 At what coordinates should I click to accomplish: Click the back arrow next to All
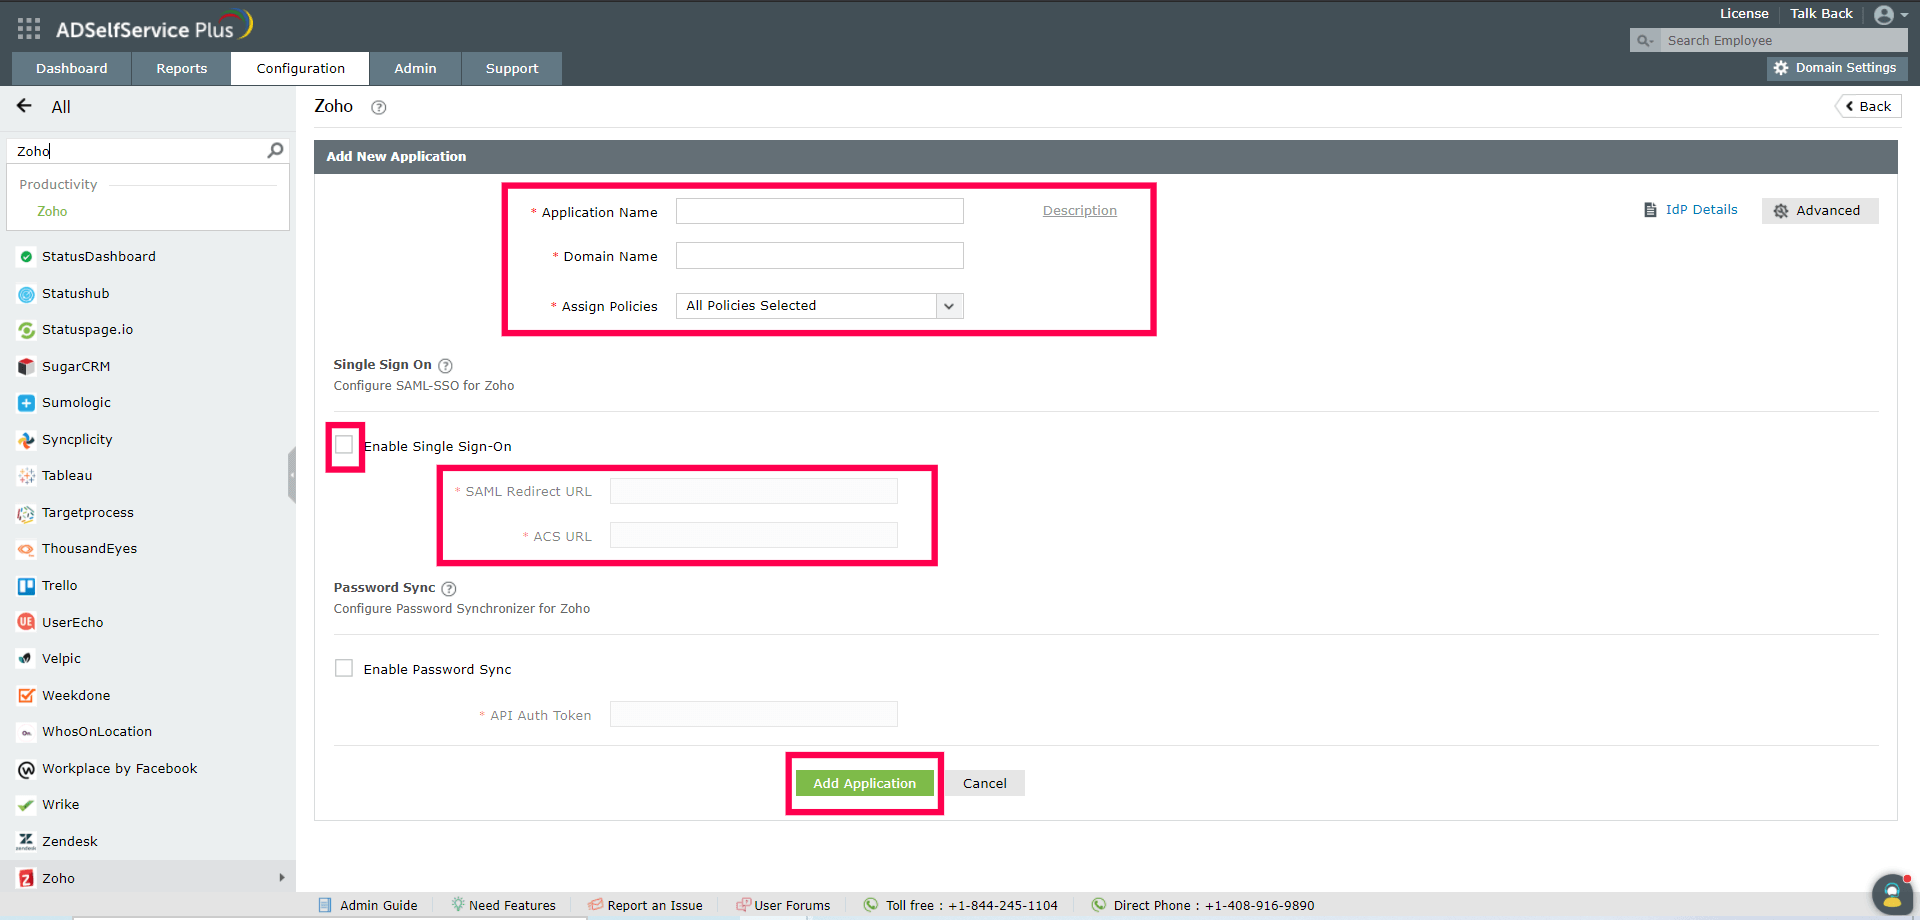tap(25, 106)
